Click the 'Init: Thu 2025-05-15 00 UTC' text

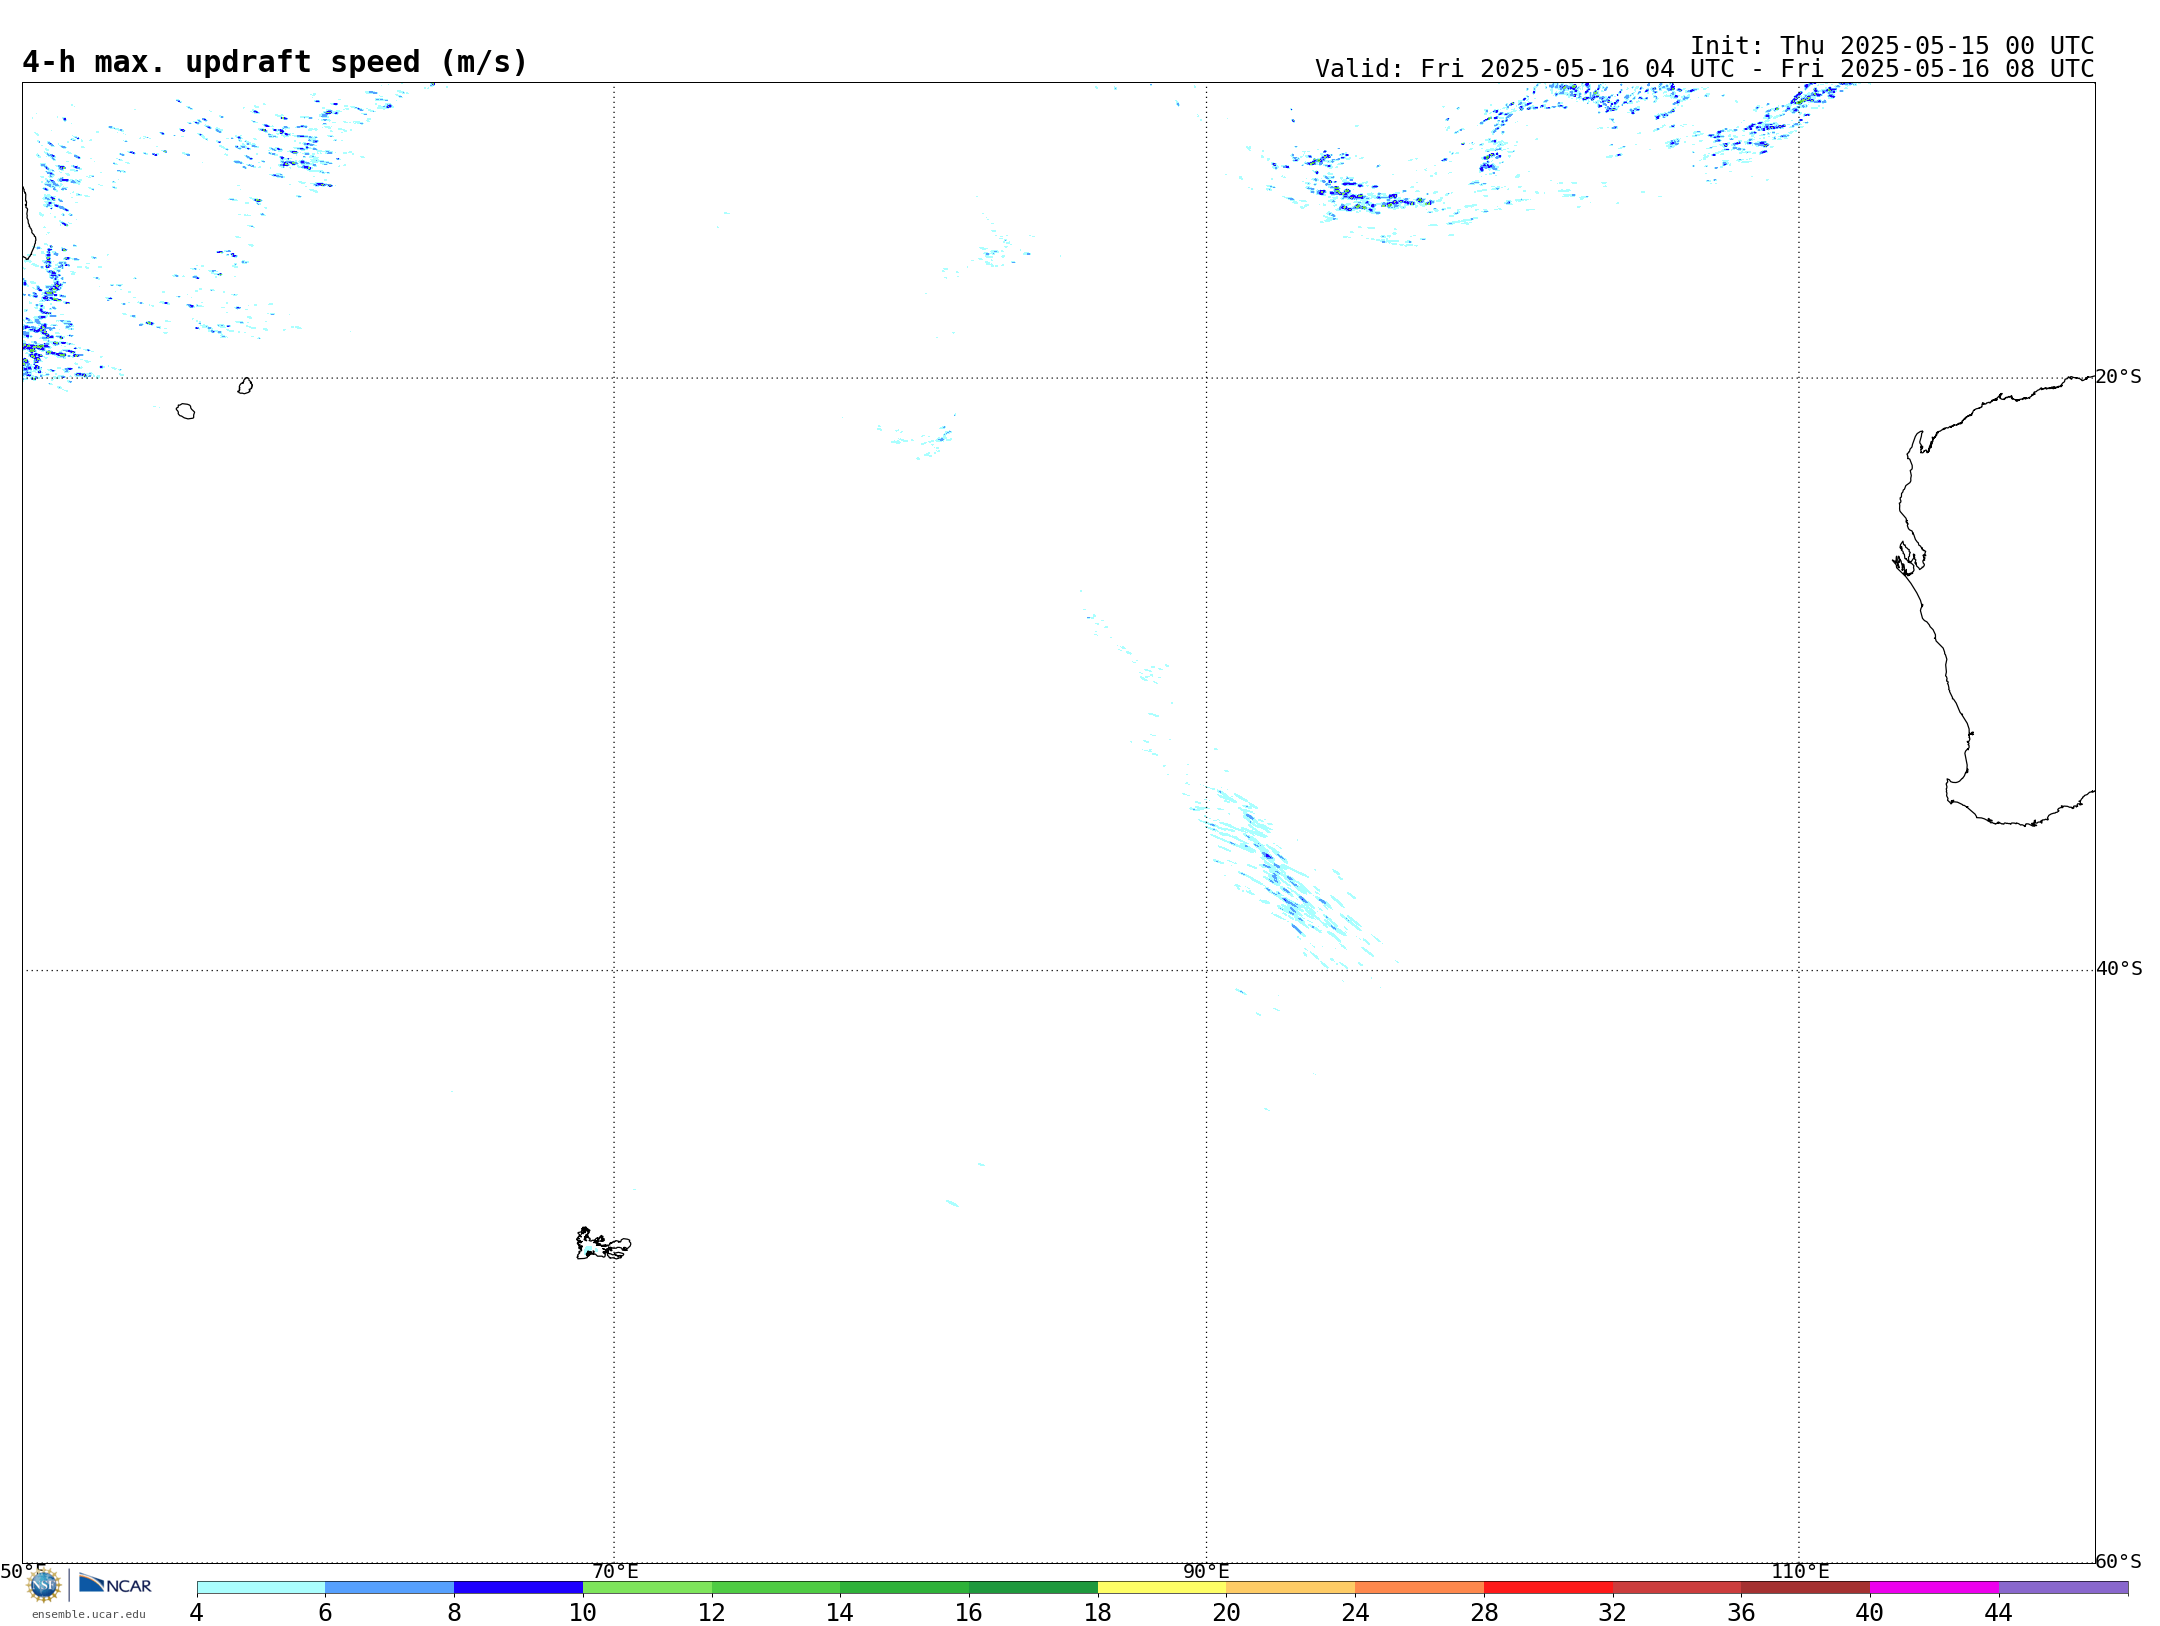(x=1892, y=46)
